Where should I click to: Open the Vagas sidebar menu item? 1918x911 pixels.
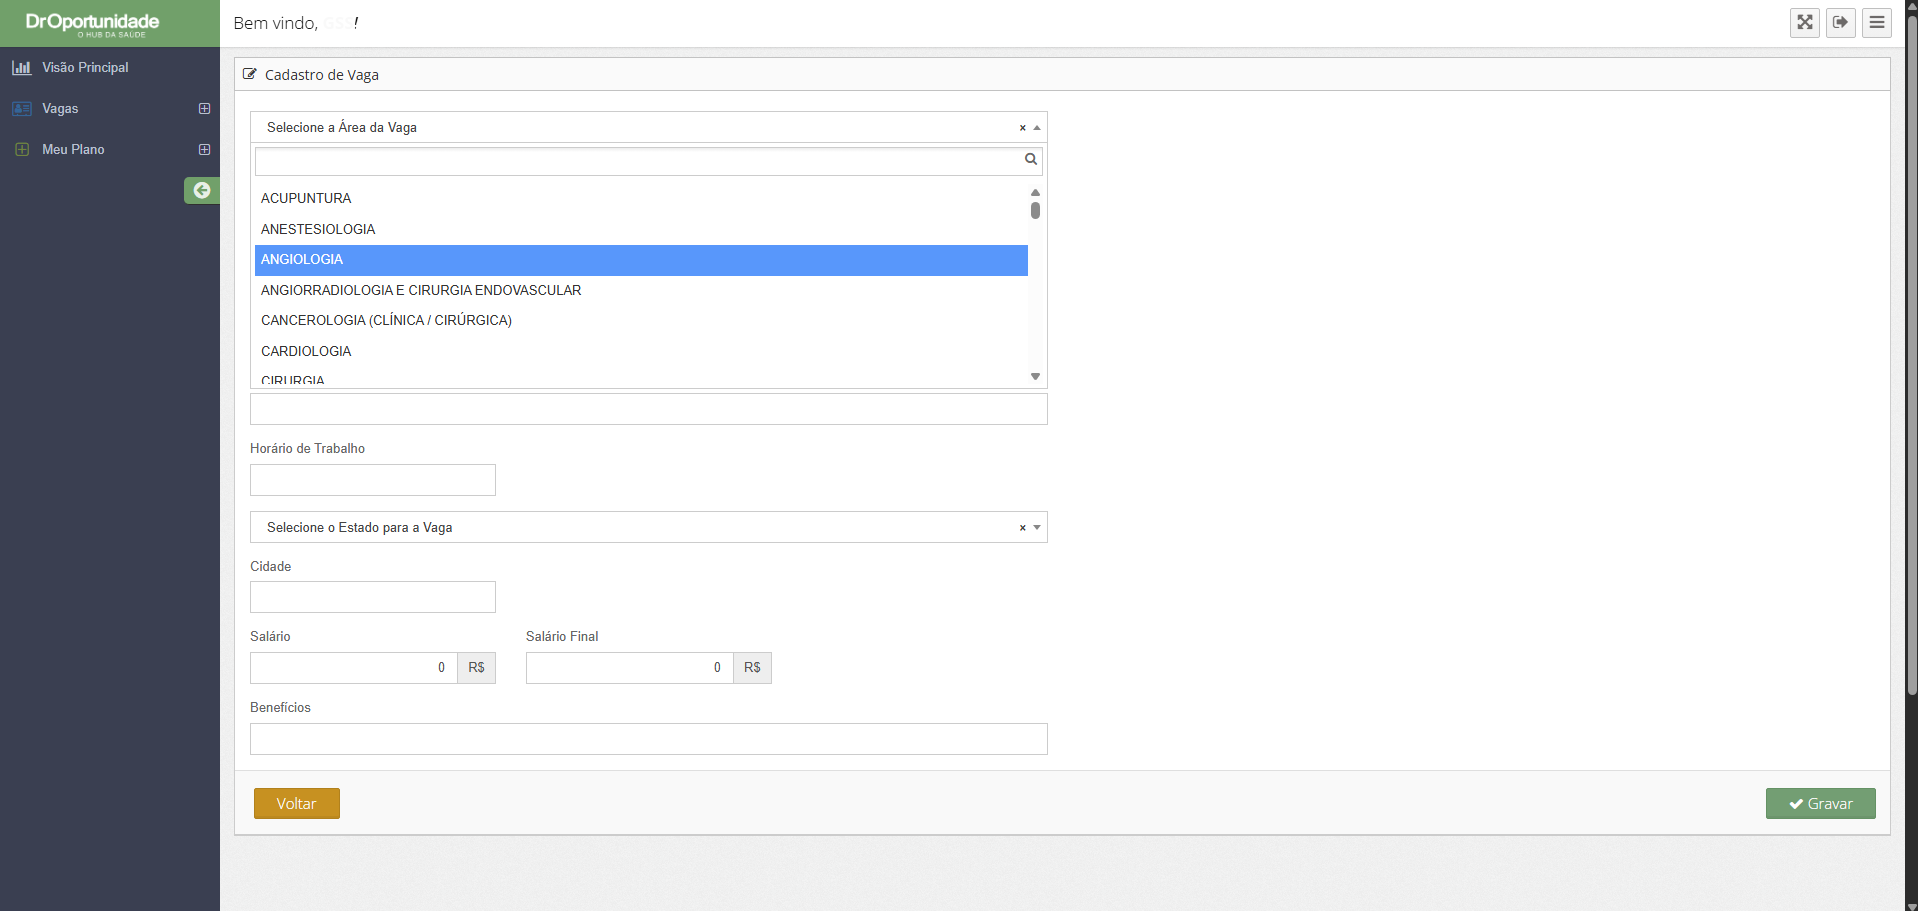point(60,109)
